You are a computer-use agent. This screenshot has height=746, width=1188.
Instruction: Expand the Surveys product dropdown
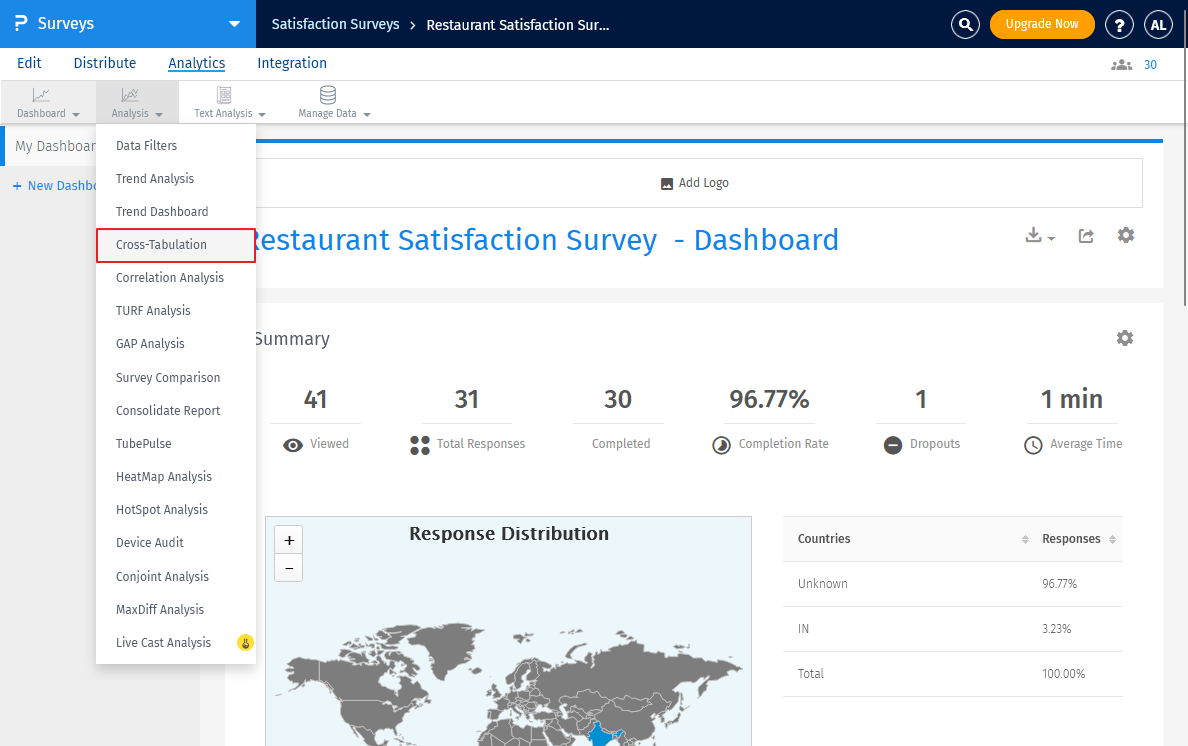234,24
